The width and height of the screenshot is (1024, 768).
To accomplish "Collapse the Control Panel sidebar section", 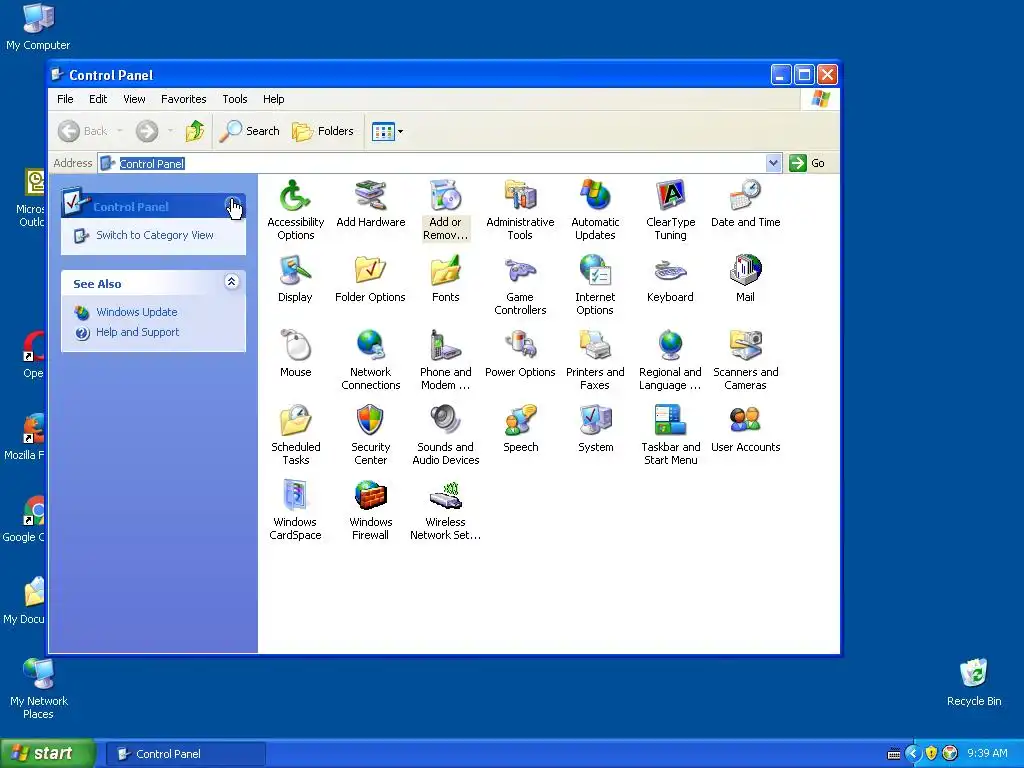I will pos(232,205).
